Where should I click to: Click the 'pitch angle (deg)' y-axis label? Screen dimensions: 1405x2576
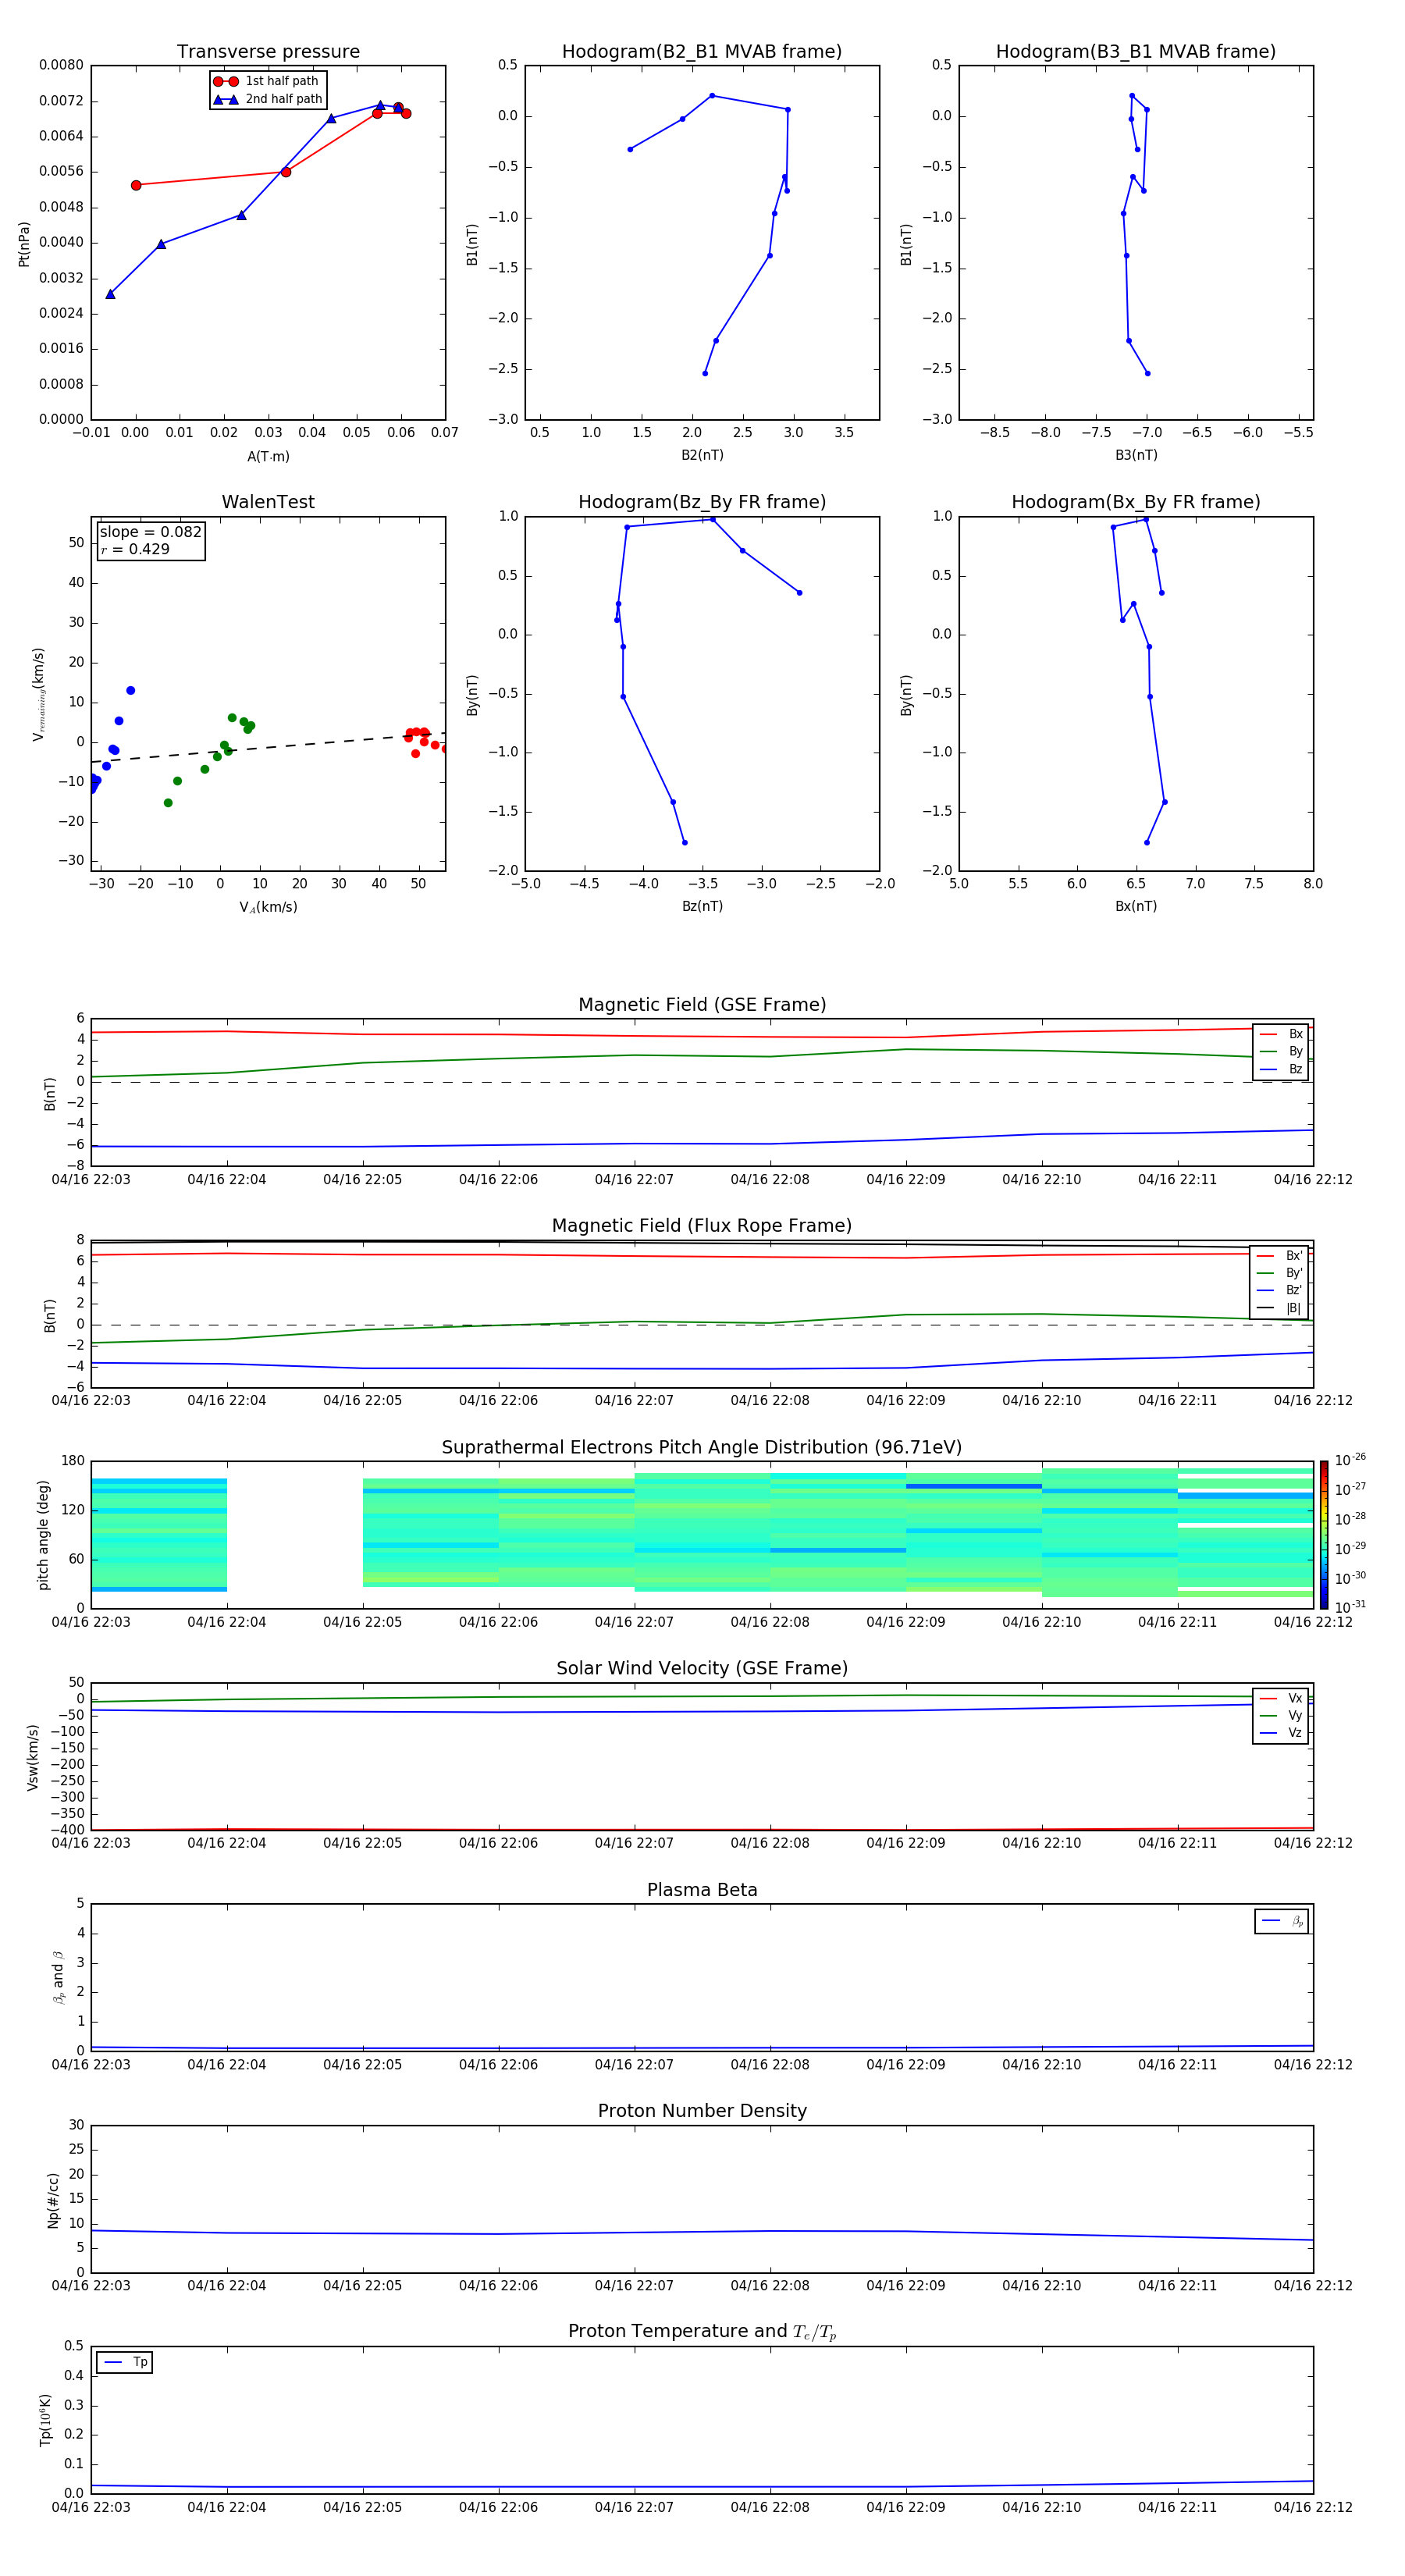(43, 1535)
